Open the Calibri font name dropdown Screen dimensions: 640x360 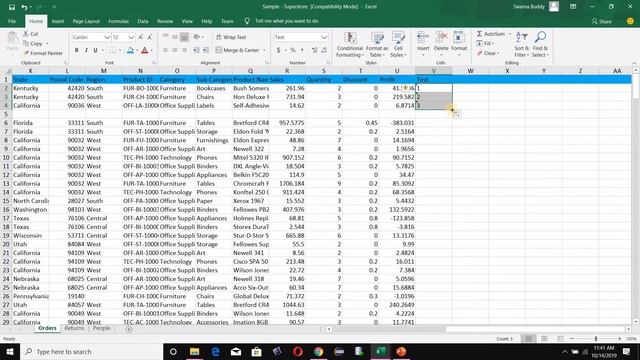[107, 37]
